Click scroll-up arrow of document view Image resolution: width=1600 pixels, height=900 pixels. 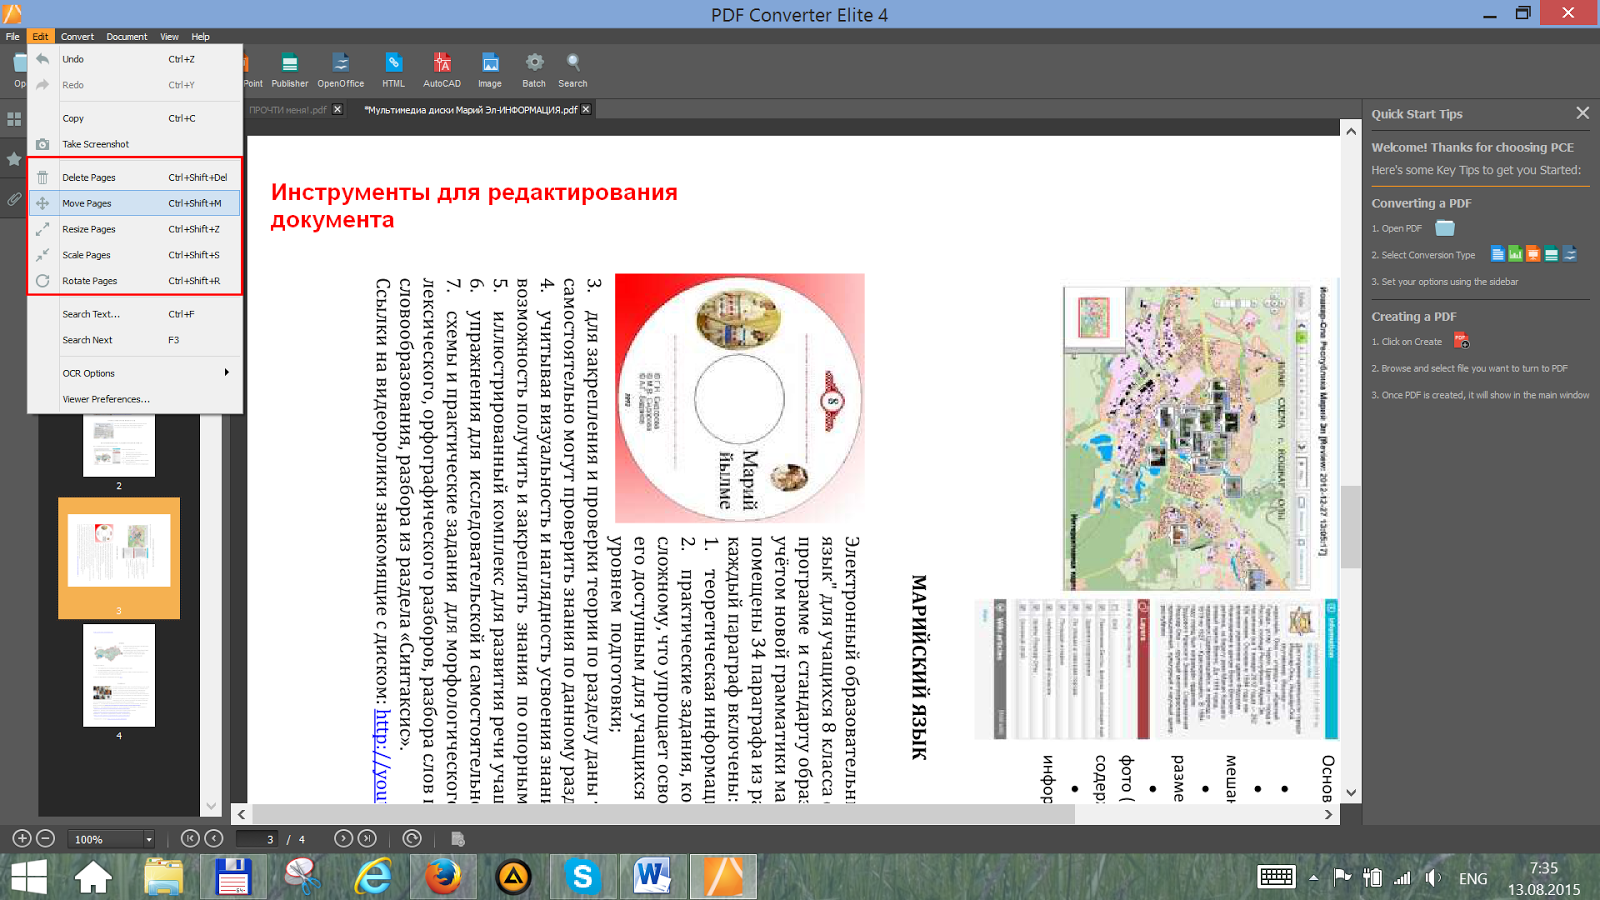pos(1351,131)
